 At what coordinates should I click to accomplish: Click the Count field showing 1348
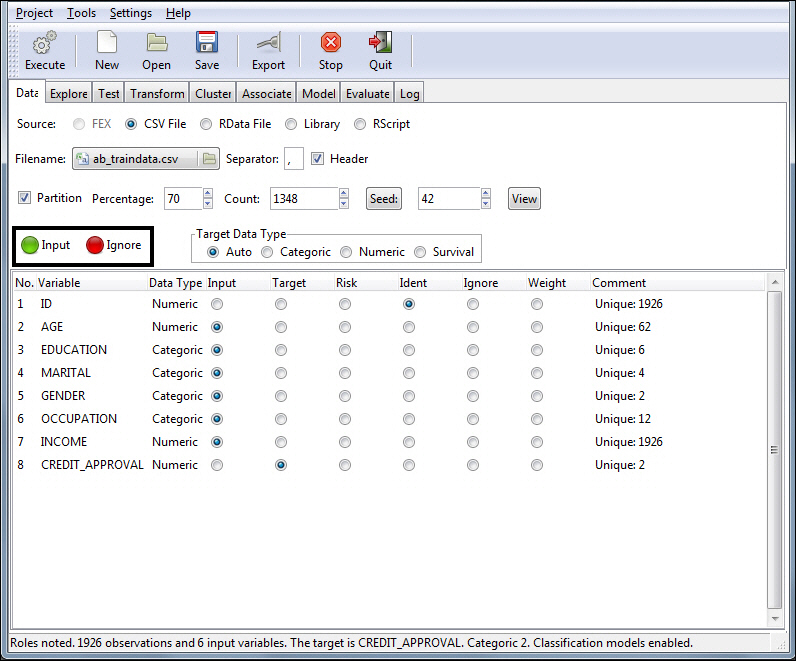pos(304,199)
